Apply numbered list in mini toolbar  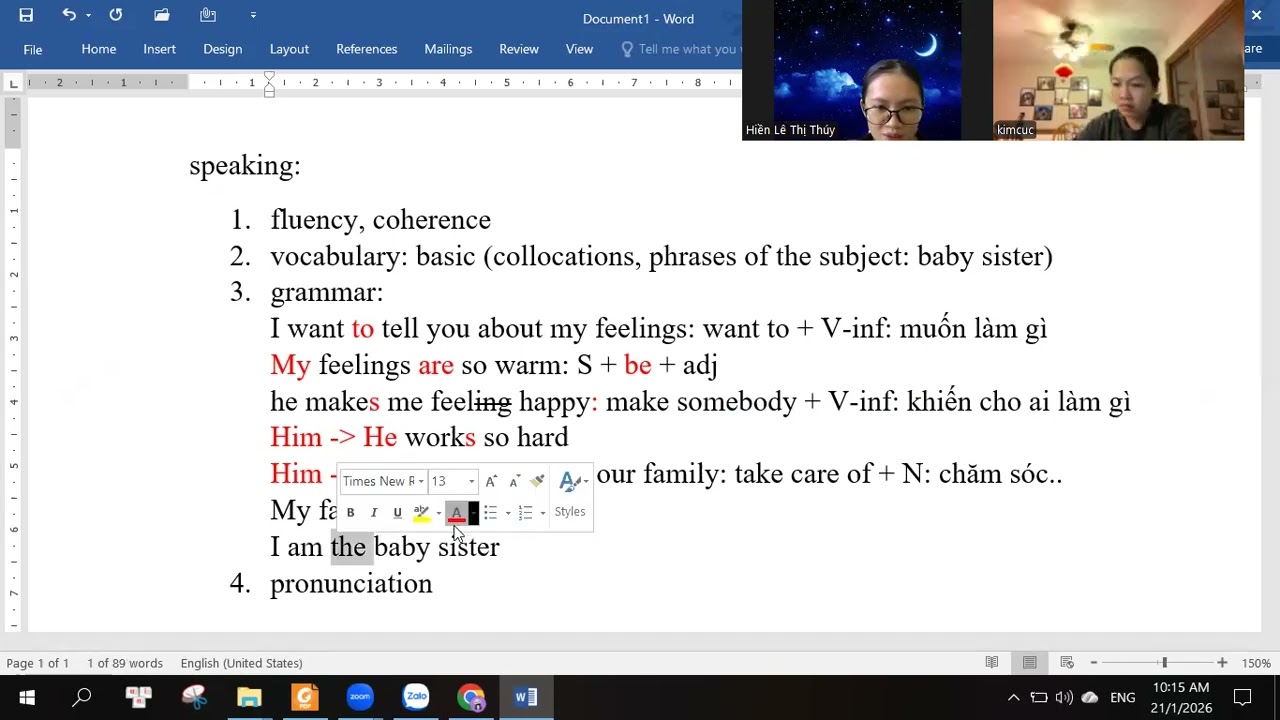pos(525,513)
